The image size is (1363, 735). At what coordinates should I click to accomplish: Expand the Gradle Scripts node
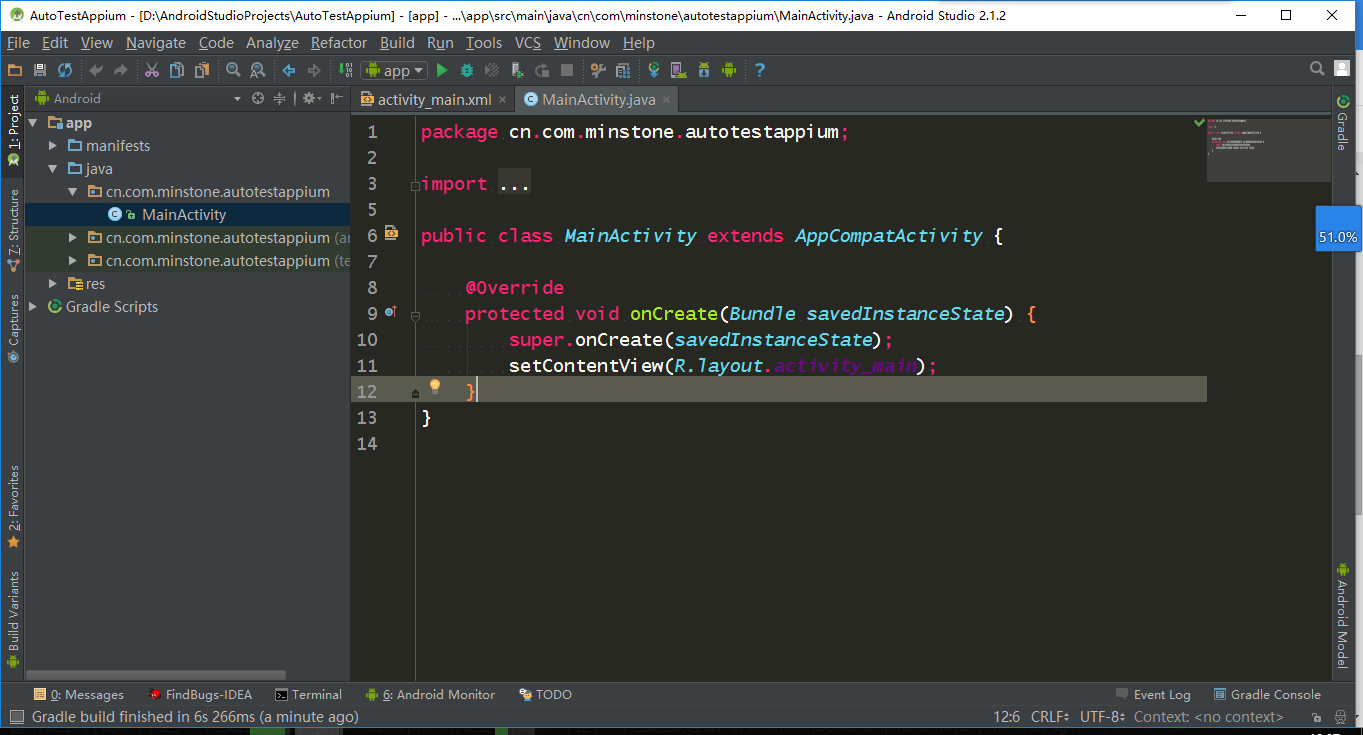[x=33, y=307]
